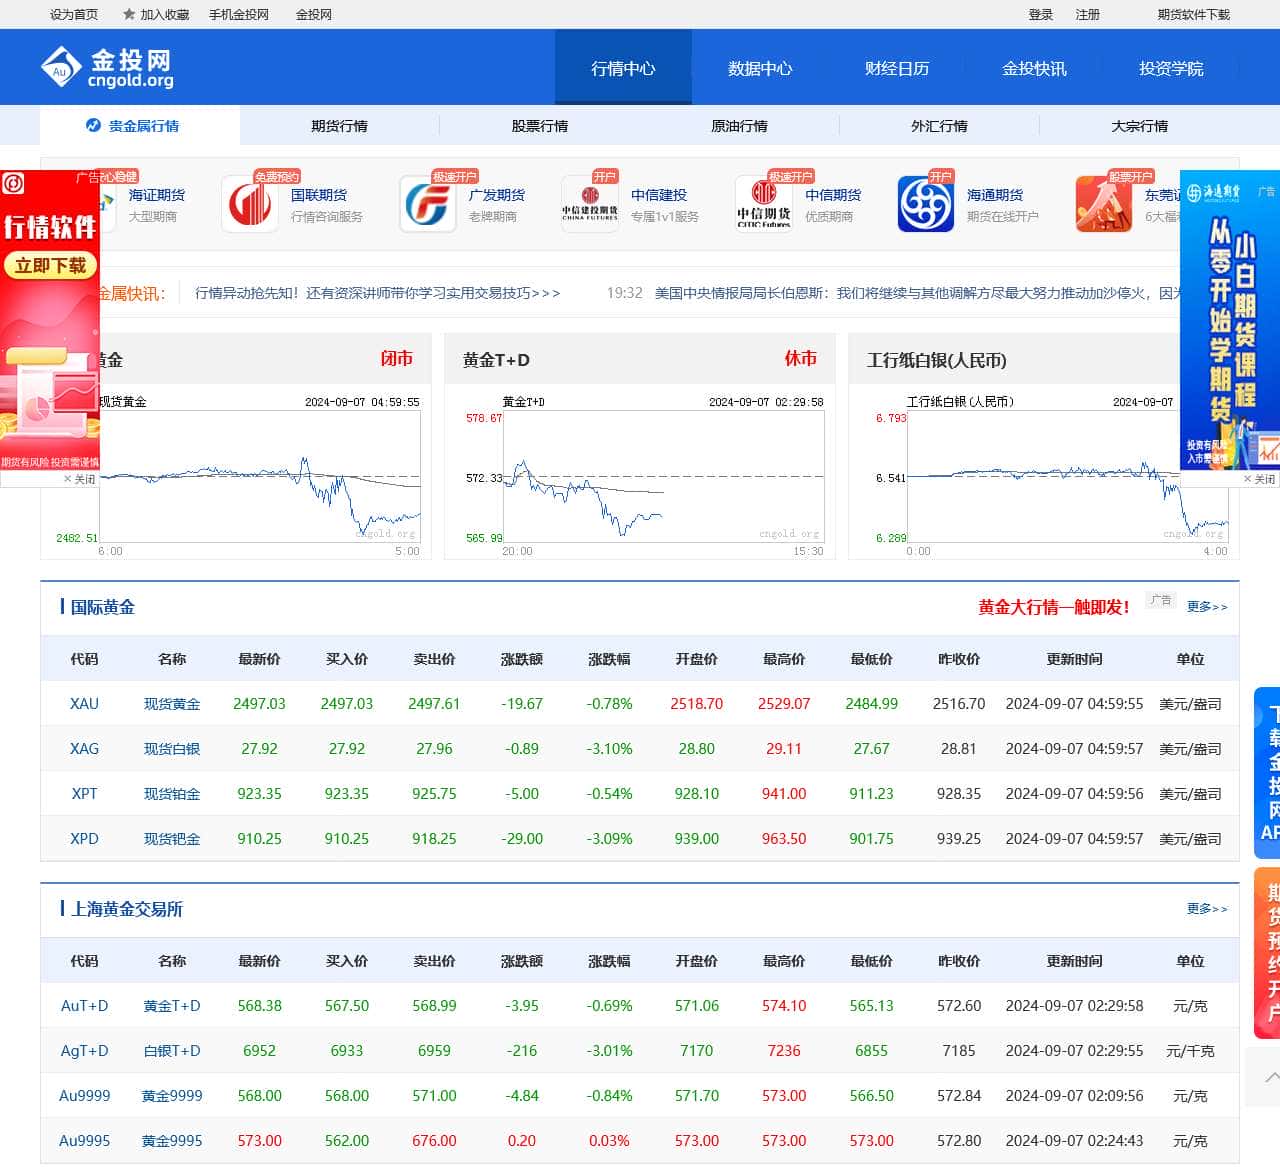This screenshot has height=1167, width=1280.
Task: Click the 东莞证券 logo icon
Action: tap(1103, 202)
